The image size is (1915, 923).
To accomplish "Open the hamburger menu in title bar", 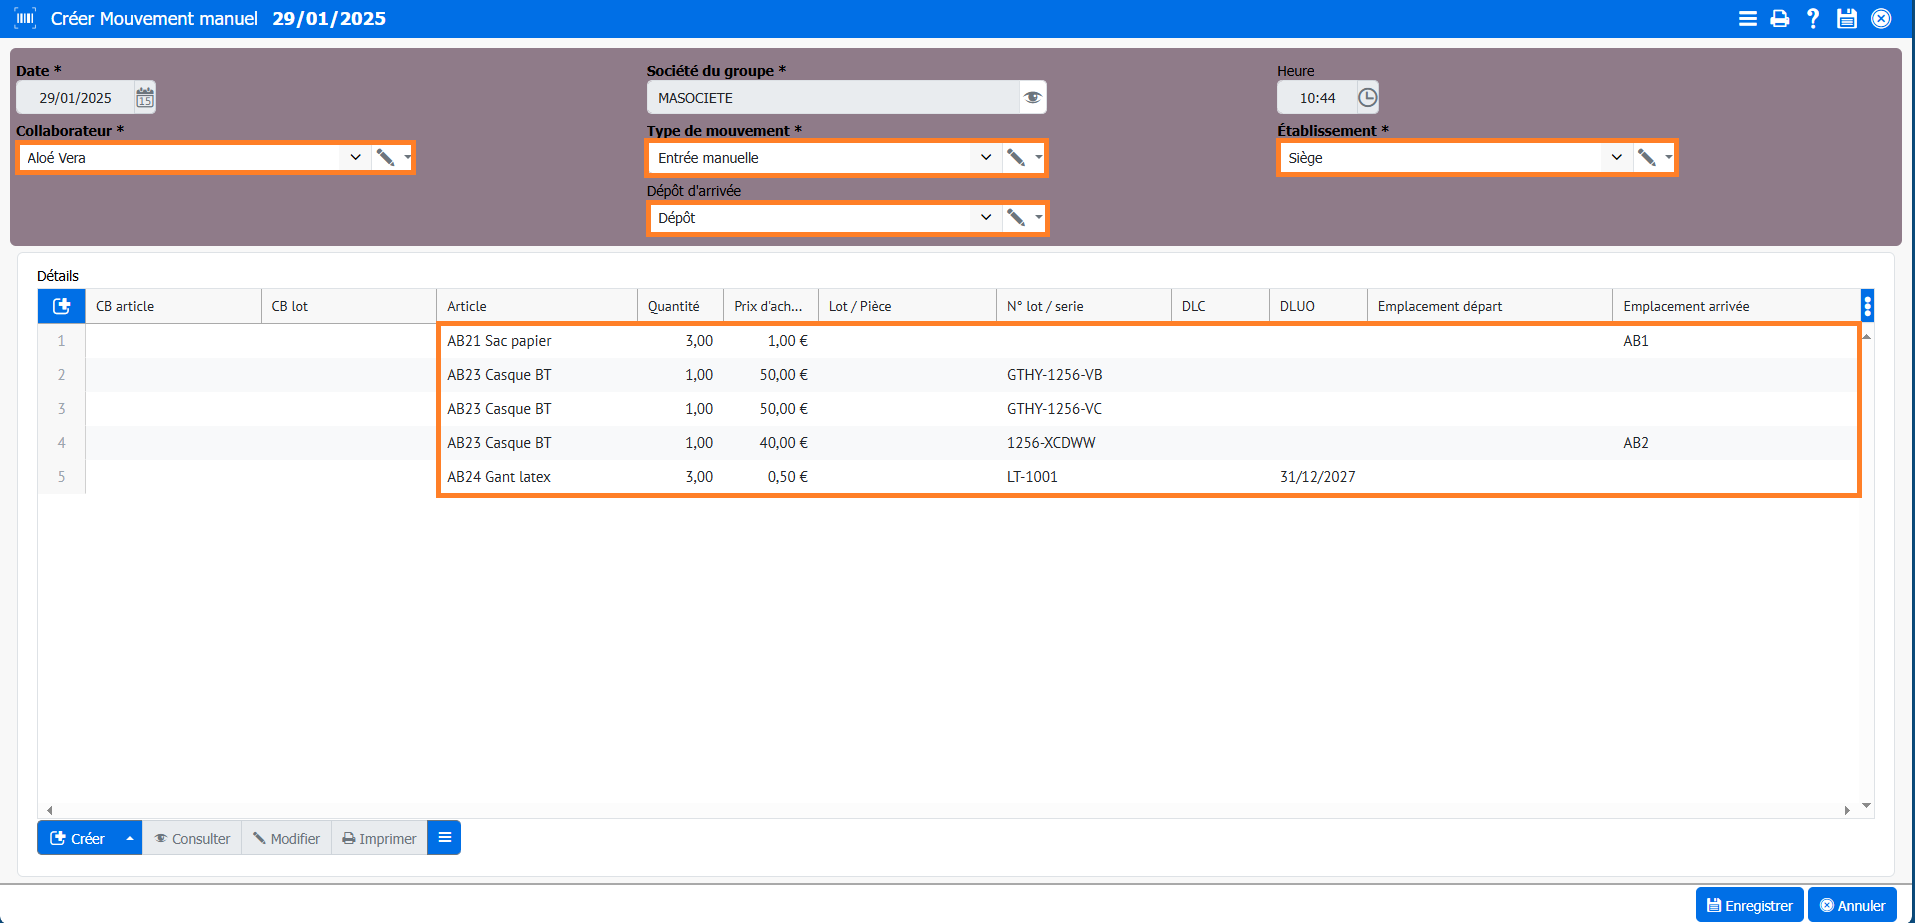I will click(1747, 19).
